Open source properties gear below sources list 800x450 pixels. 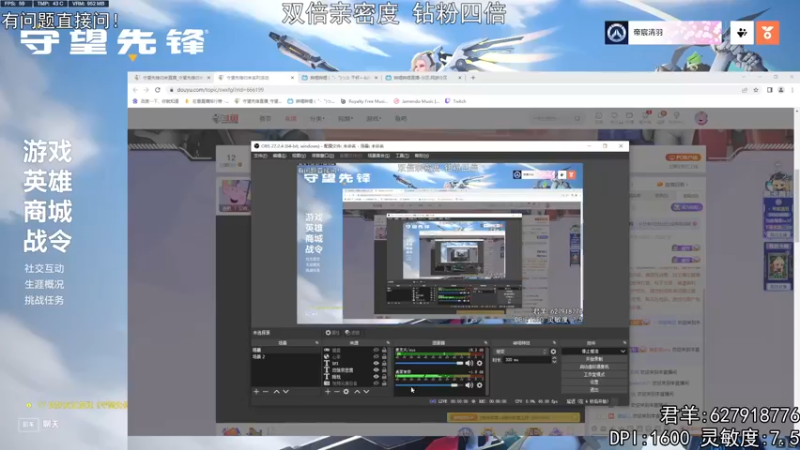coord(346,392)
